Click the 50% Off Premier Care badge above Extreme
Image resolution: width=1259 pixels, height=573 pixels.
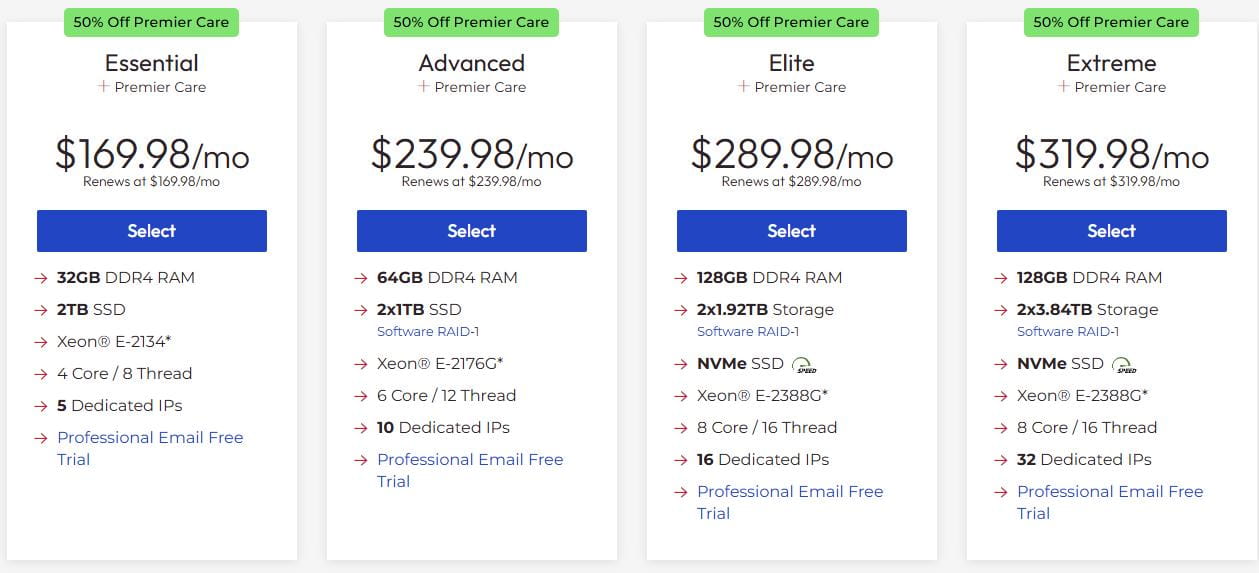[1112, 22]
